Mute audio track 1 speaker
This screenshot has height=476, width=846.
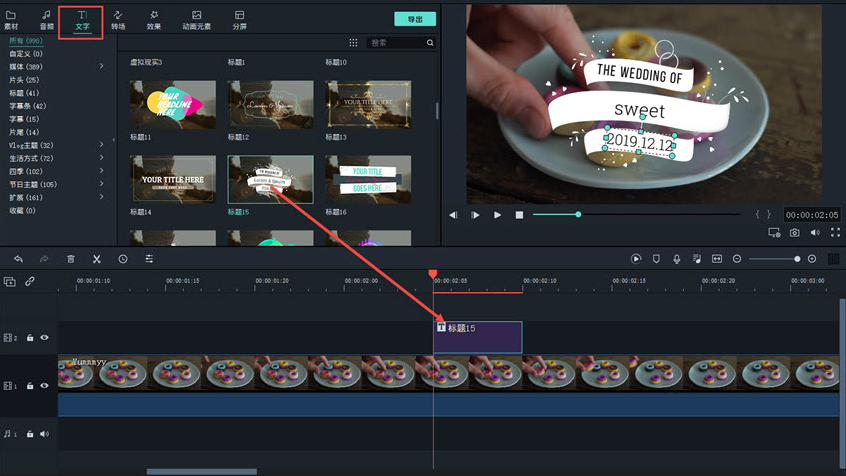(44, 433)
